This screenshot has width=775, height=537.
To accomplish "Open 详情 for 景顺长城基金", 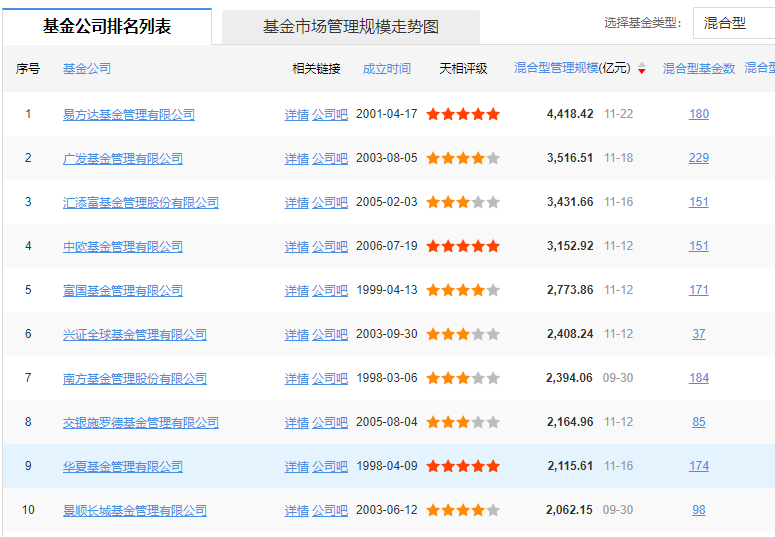I will (297, 510).
